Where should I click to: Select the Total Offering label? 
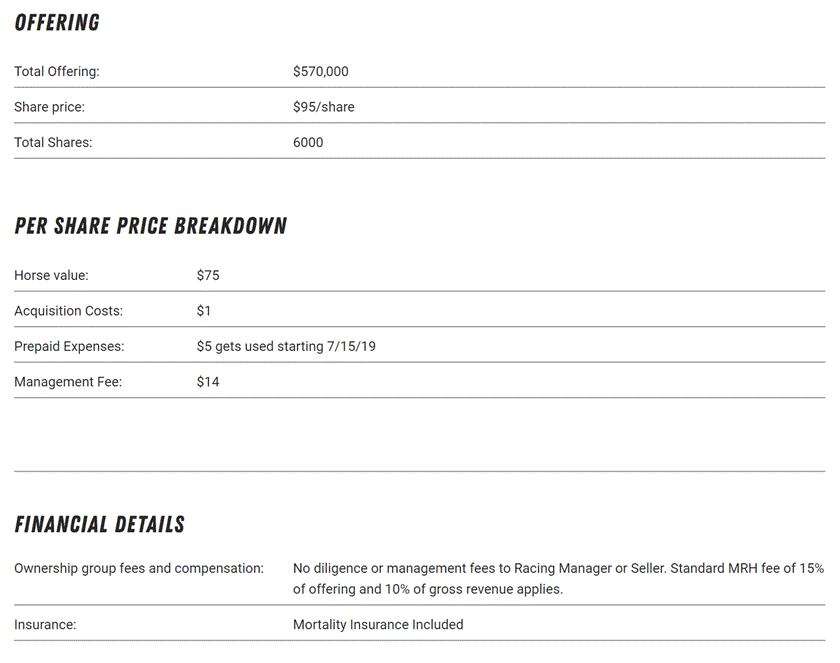[57, 72]
